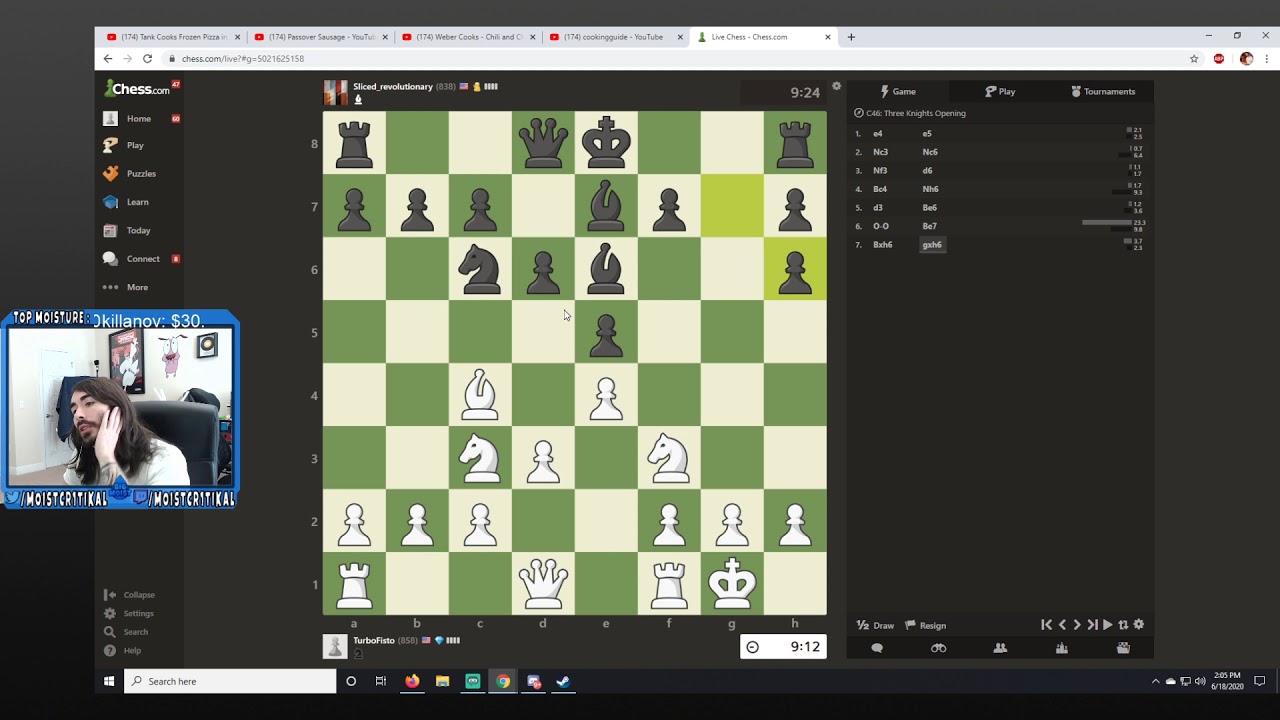Select move Nh6 in the move list
The image size is (1280, 720).
pos(930,189)
